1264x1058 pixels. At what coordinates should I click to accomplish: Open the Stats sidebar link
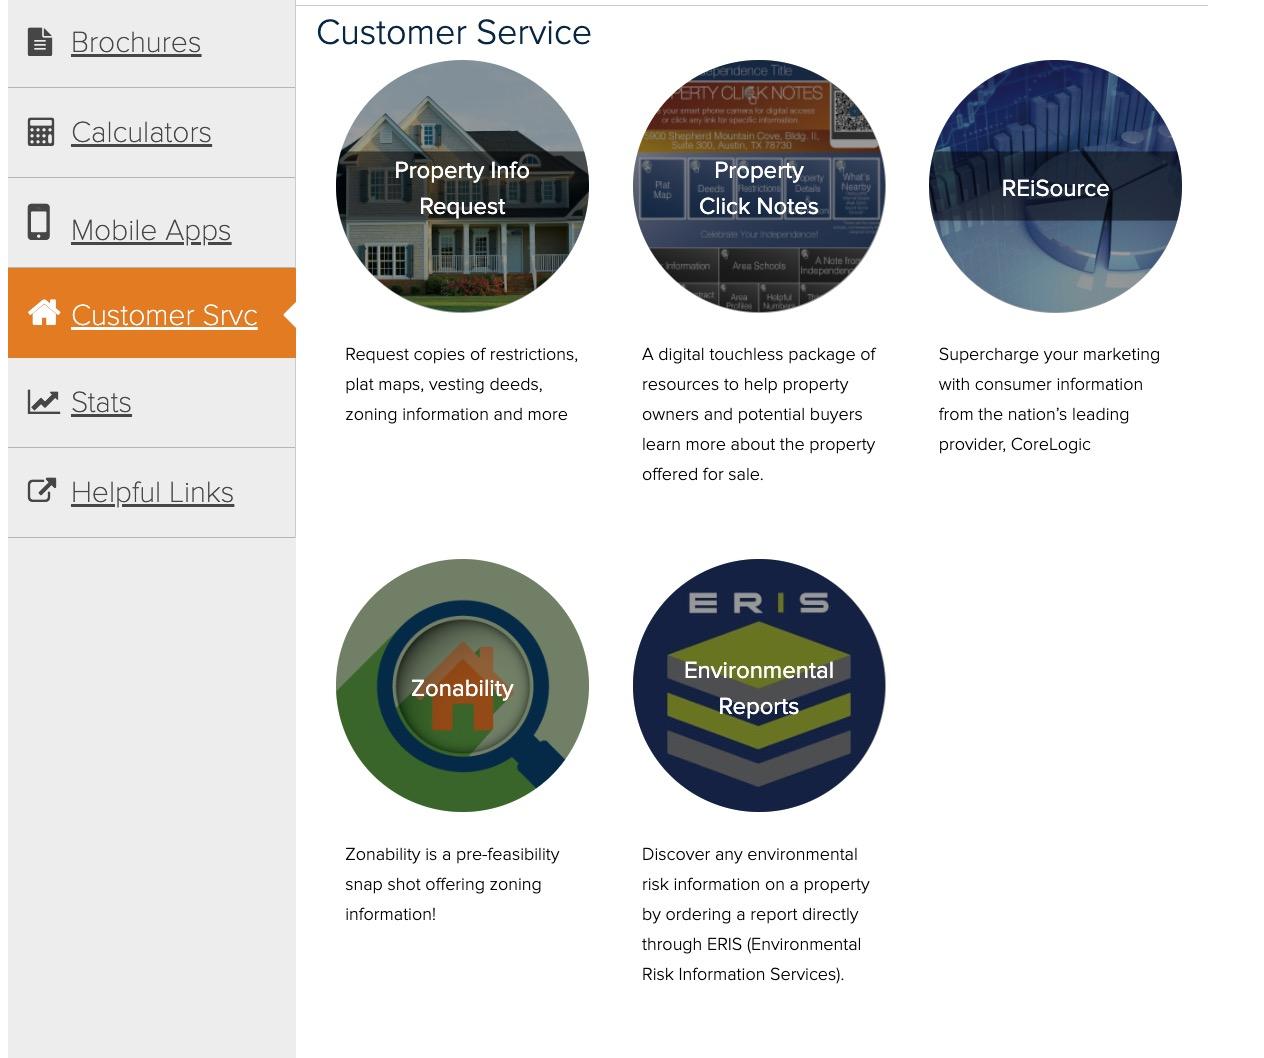(x=101, y=402)
